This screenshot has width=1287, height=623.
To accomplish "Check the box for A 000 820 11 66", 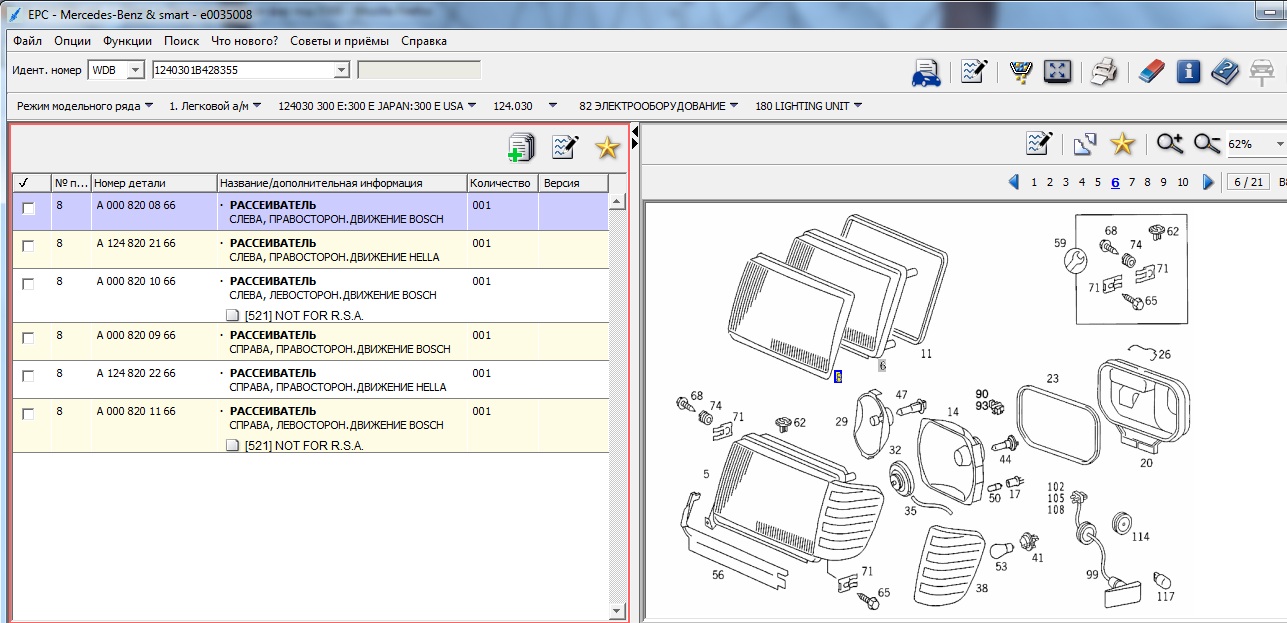I will click(x=28, y=414).
